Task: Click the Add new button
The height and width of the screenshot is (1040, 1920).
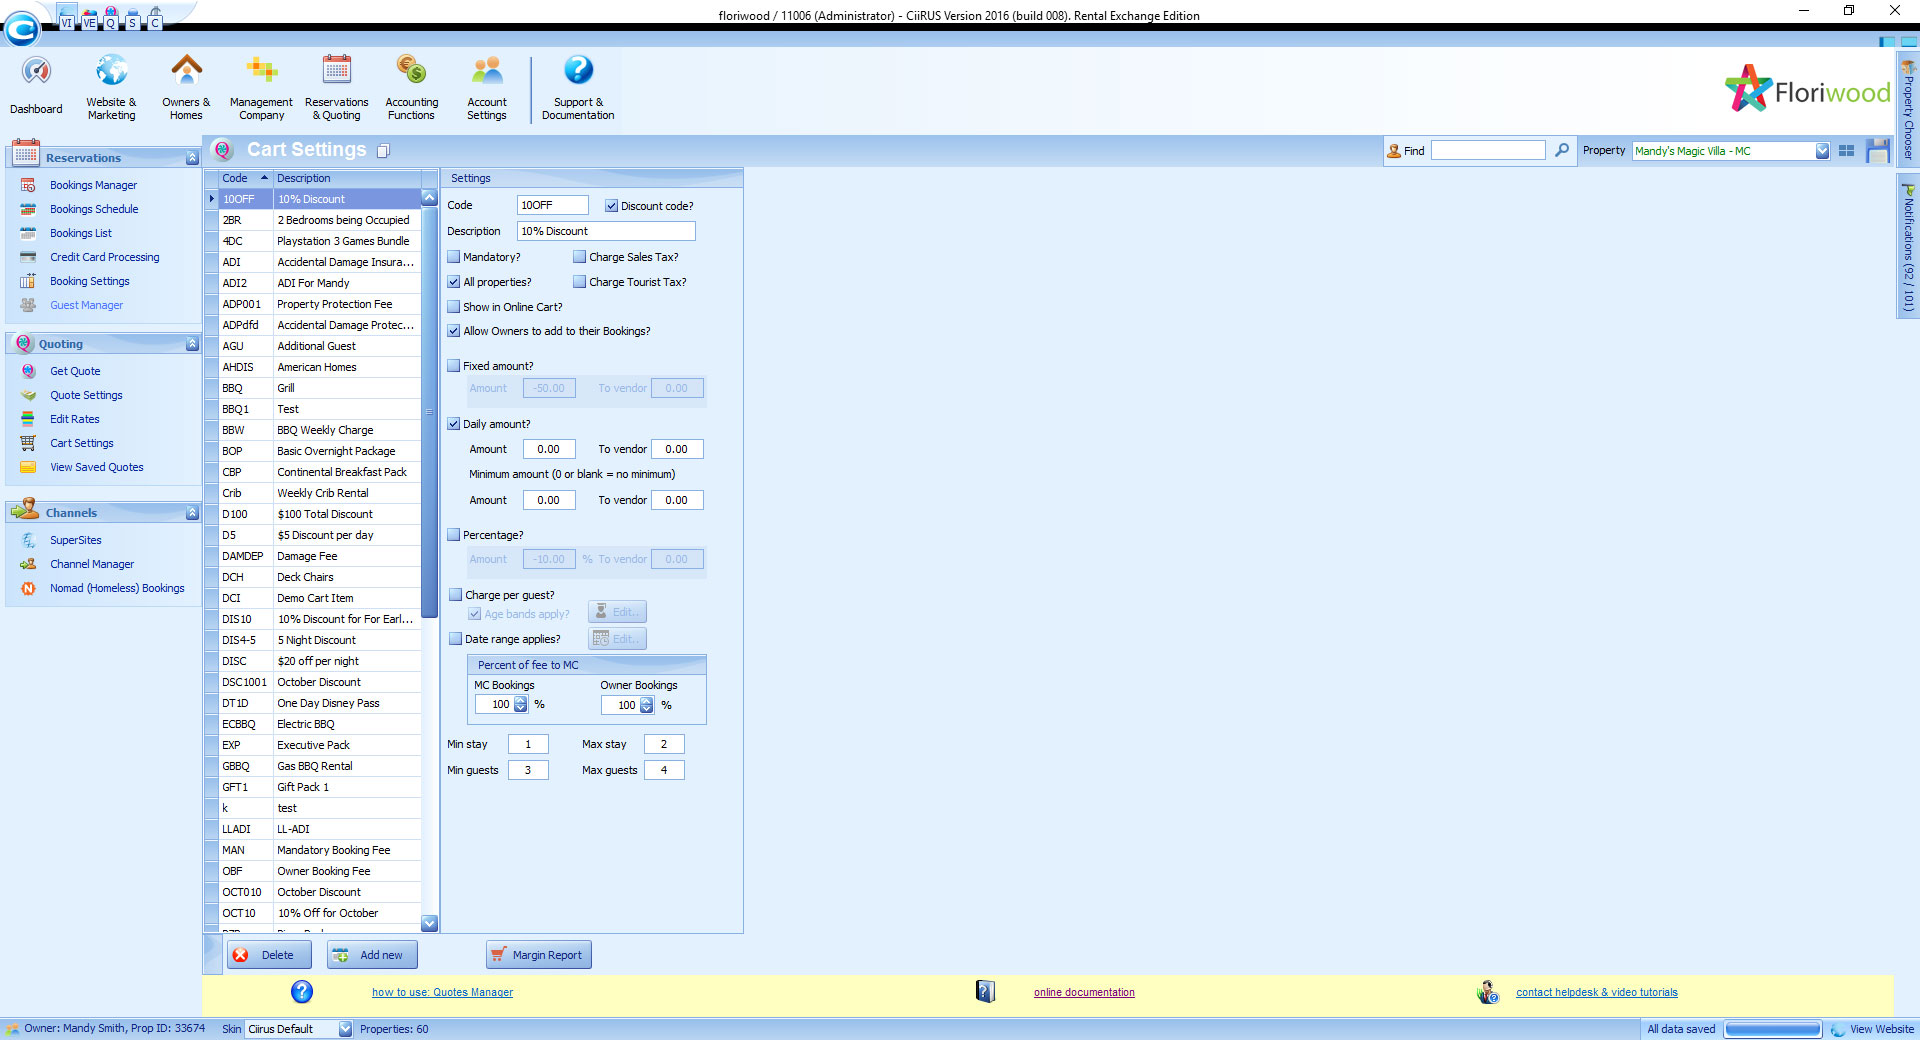Action: (x=372, y=955)
